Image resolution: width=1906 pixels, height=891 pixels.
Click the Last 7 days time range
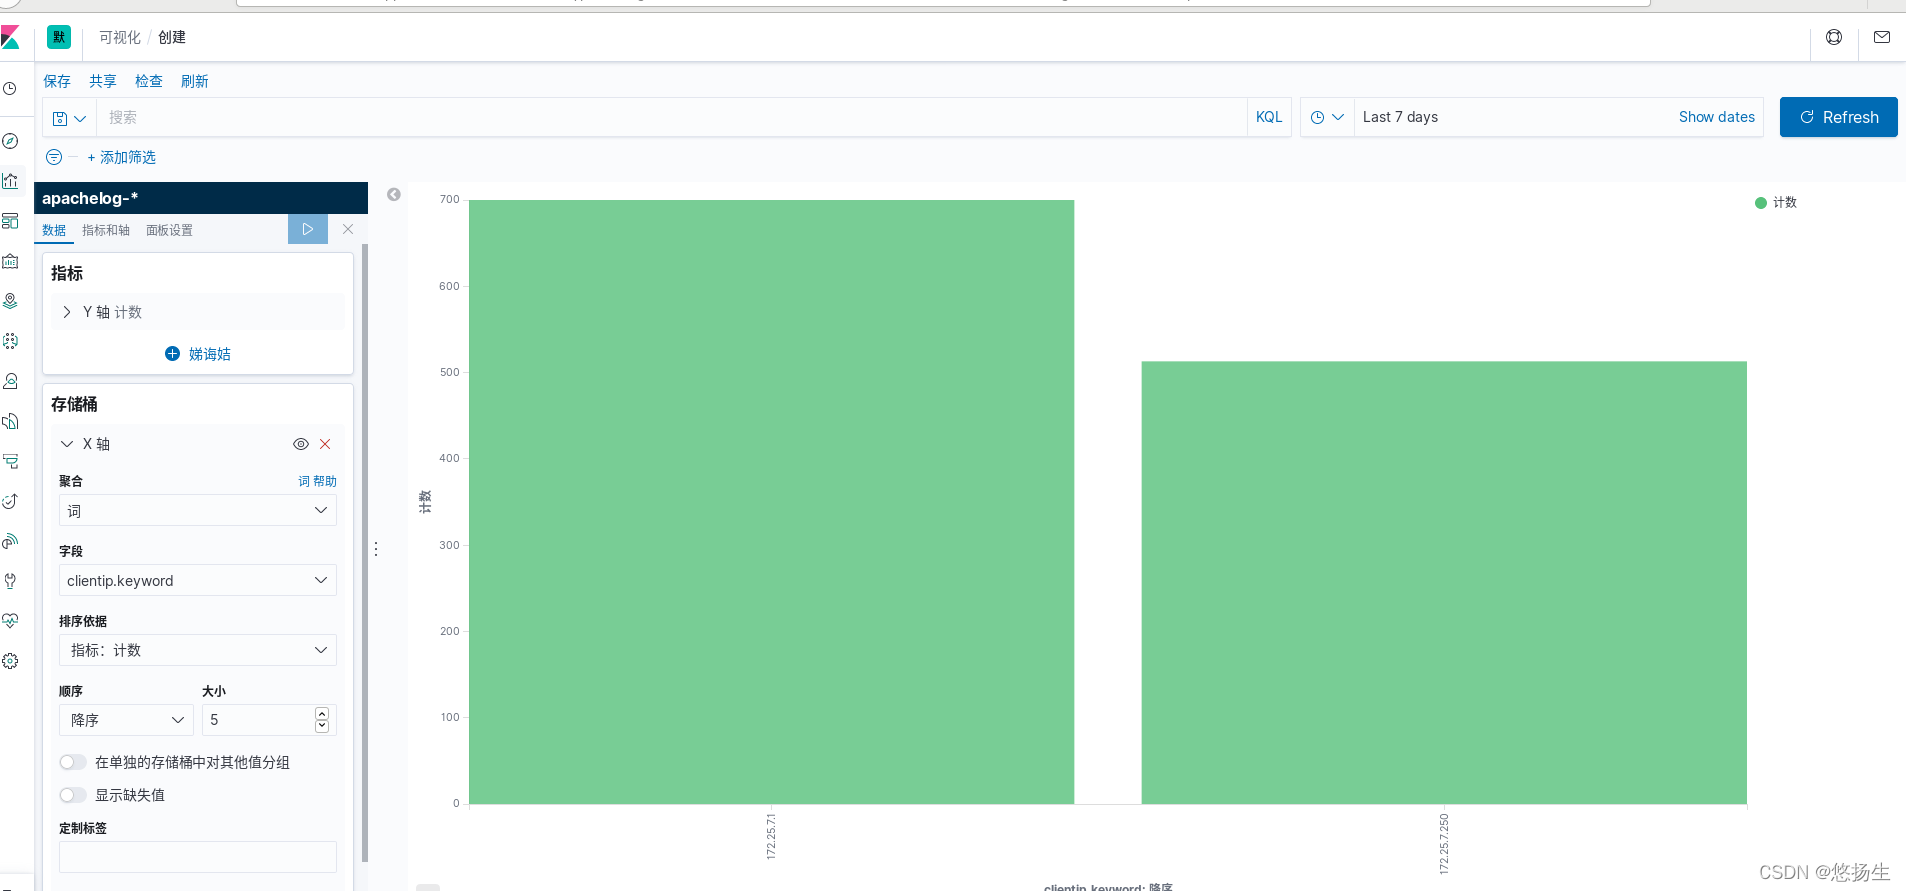1400,117
